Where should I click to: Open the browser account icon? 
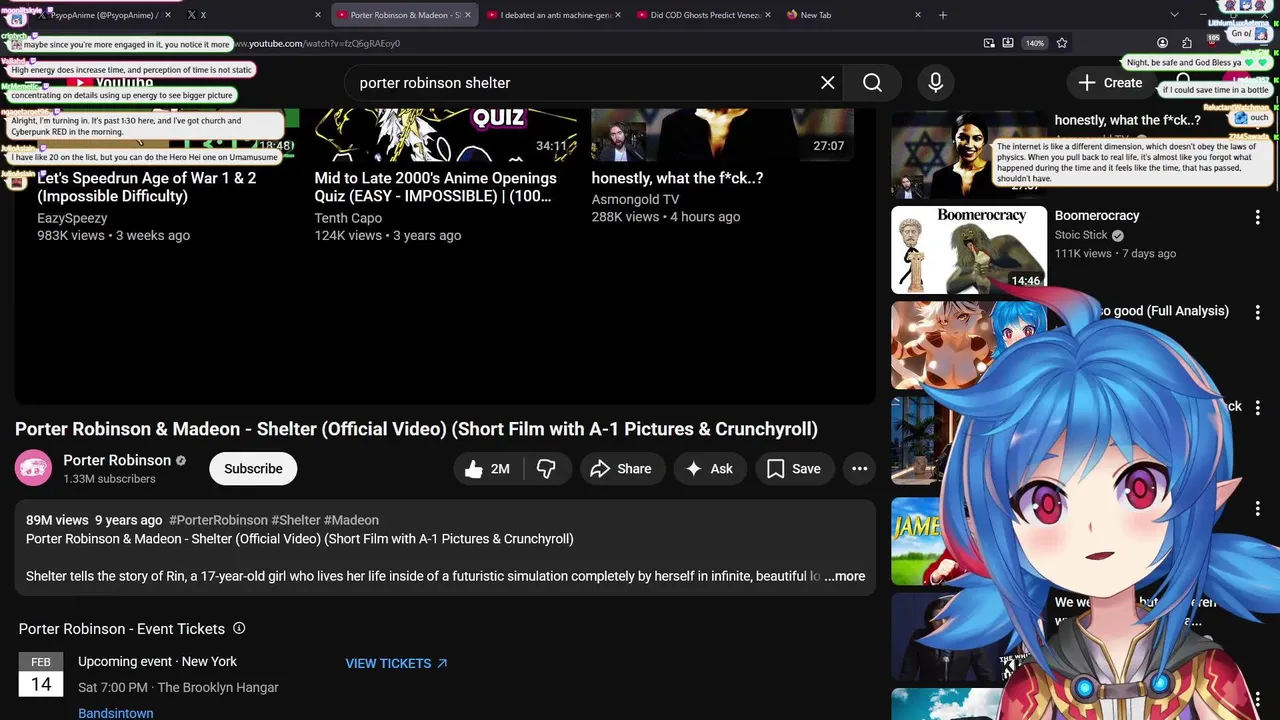pos(1162,43)
